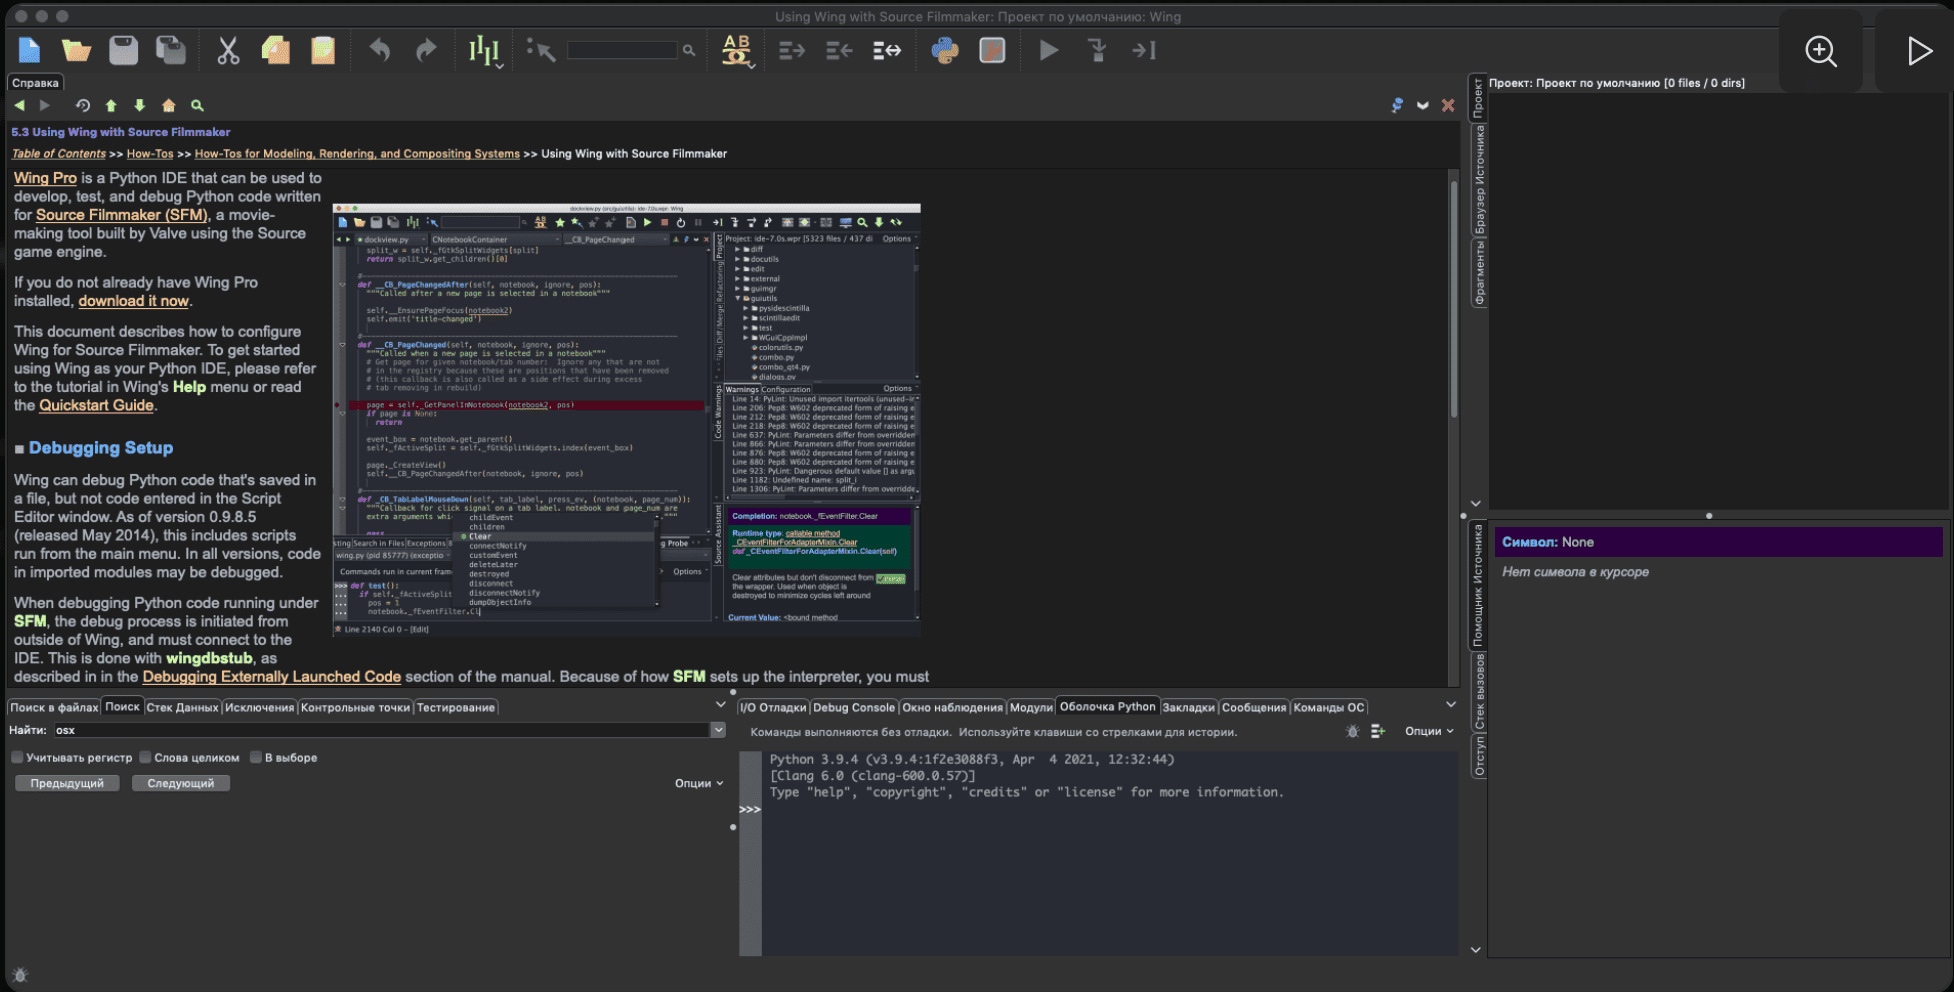Switch to the 'Debug Console' tab

(x=853, y=707)
